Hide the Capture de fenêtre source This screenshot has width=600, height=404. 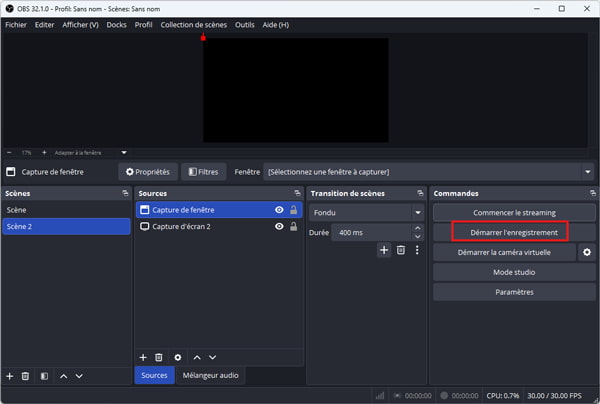click(279, 210)
